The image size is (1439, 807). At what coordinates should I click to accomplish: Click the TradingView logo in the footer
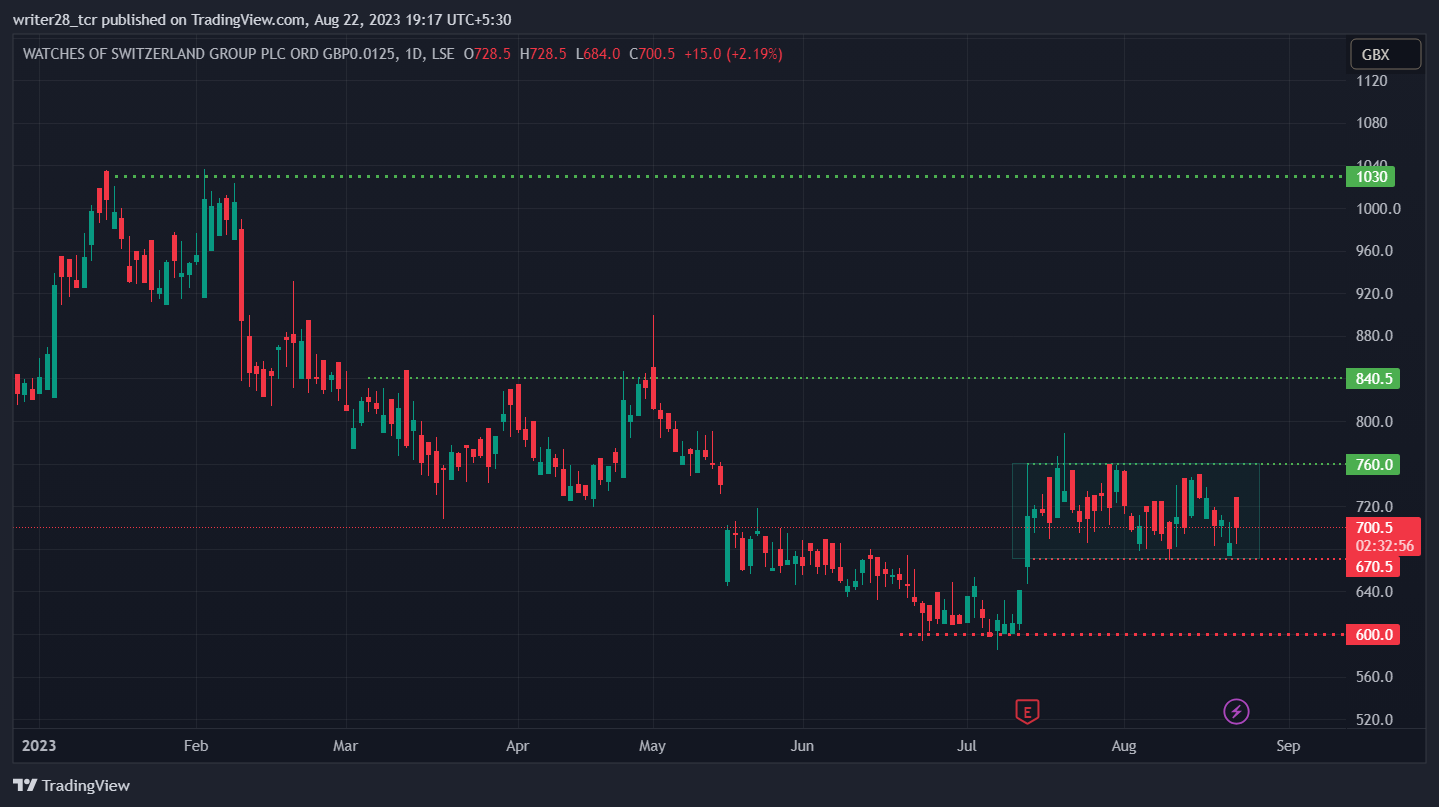point(71,785)
